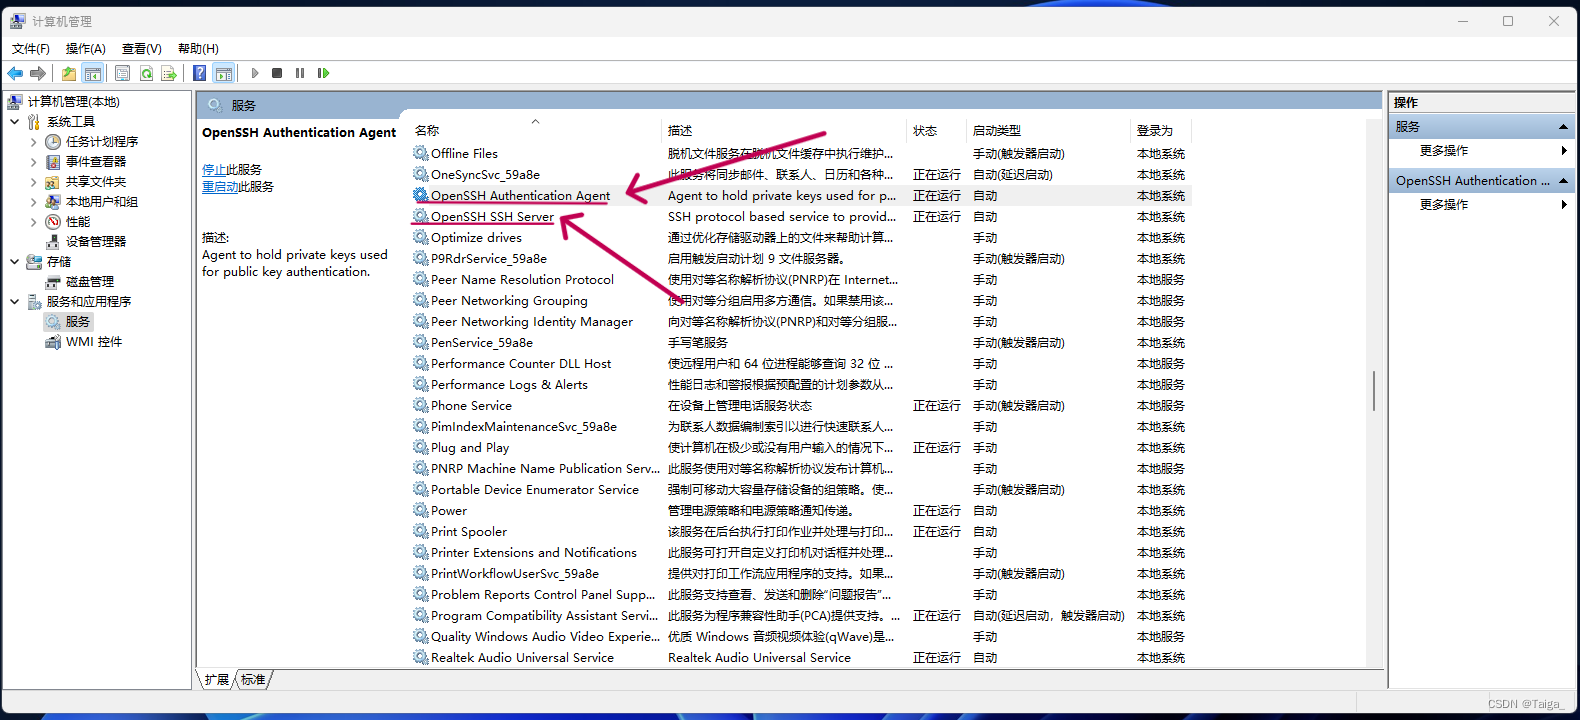This screenshot has width=1580, height=720.
Task: Select 磁盘管理 in the tree
Action: tap(90, 282)
